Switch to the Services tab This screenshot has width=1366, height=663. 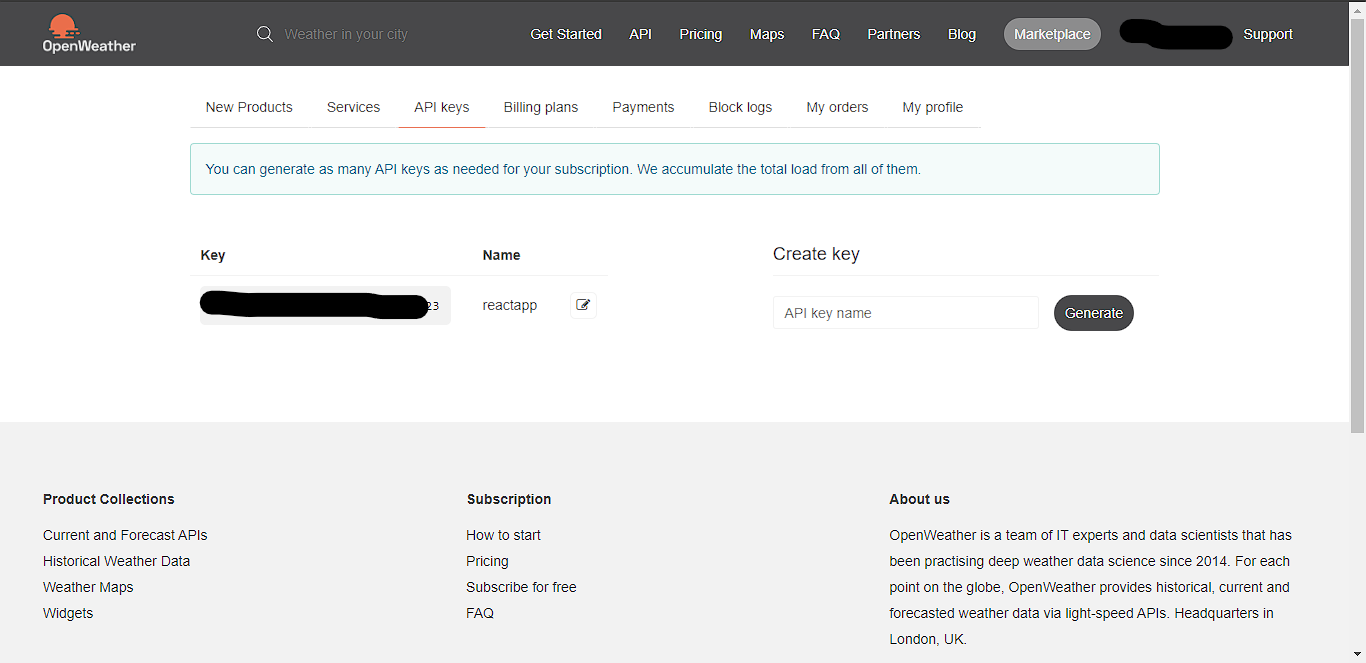(x=353, y=107)
